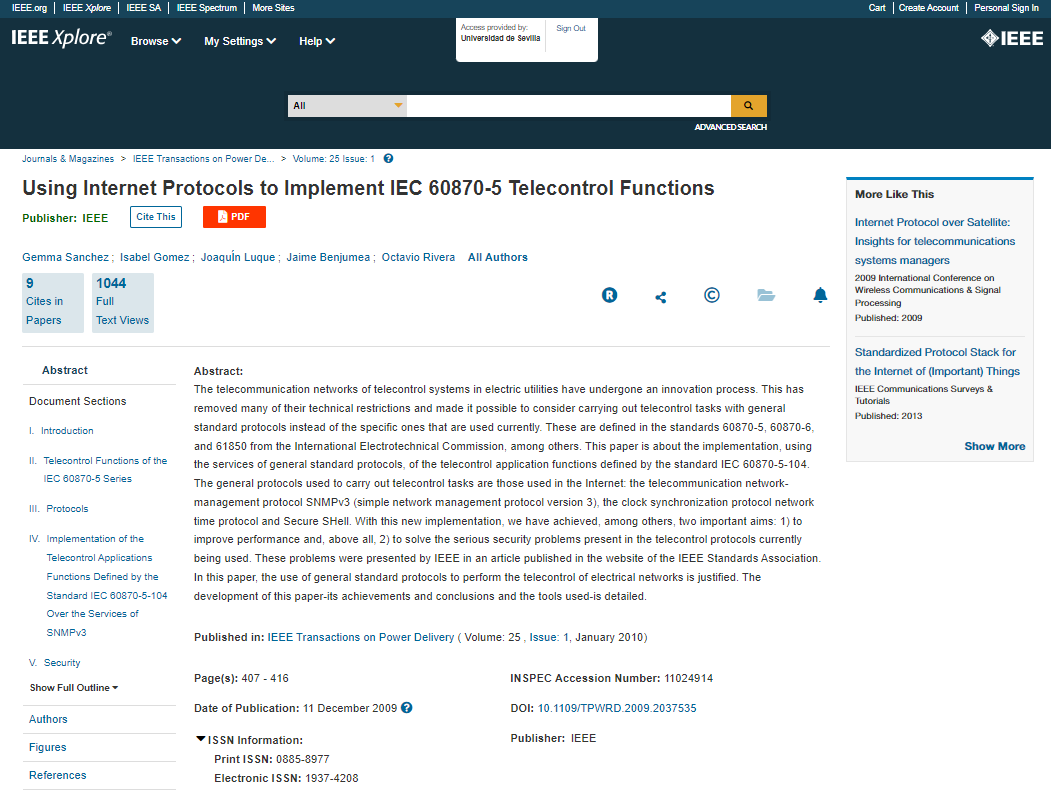Screen dimensions: 1051x790
Task: Click in the search text field
Action: 568,106
